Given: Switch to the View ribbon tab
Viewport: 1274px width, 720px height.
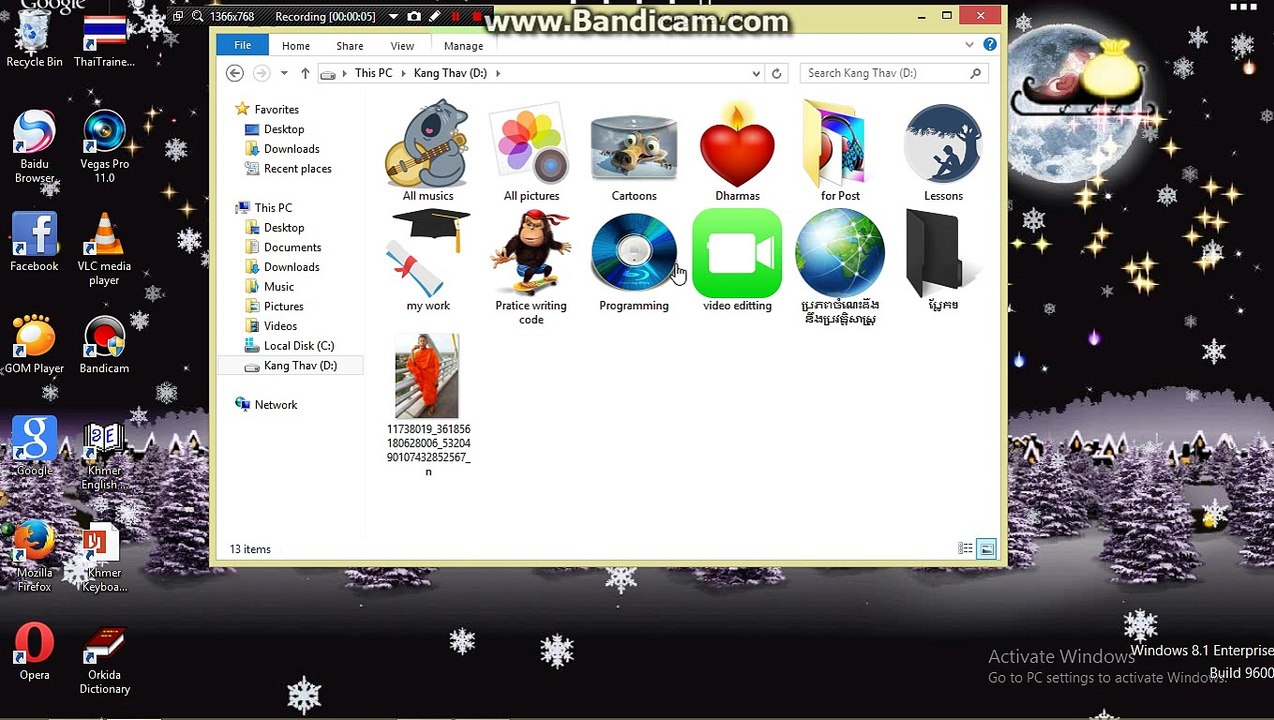Looking at the screenshot, I should (402, 46).
